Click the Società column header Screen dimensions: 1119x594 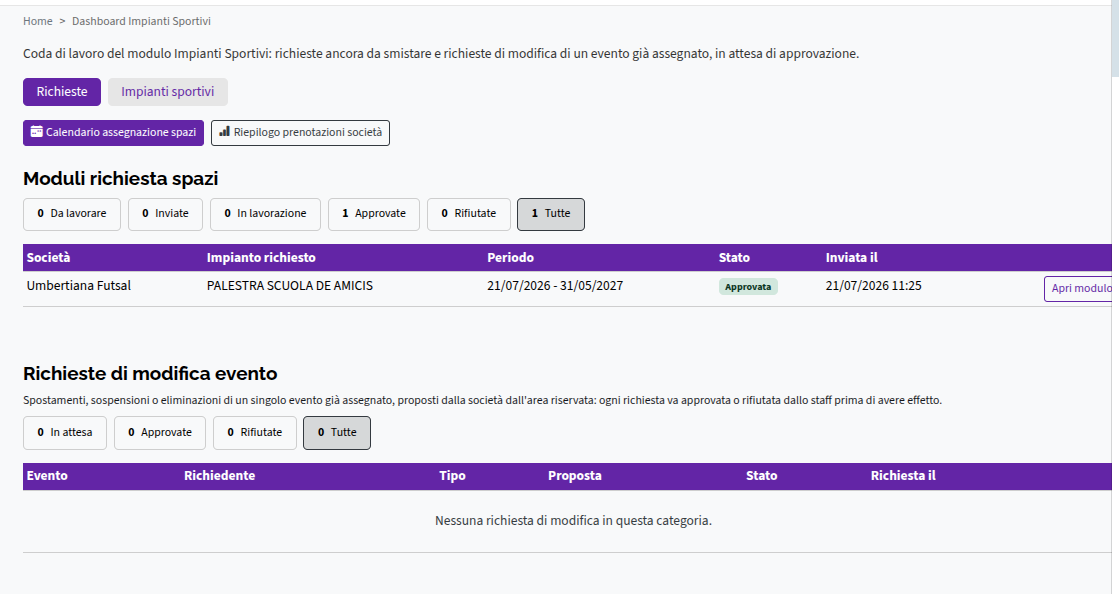[49, 258]
